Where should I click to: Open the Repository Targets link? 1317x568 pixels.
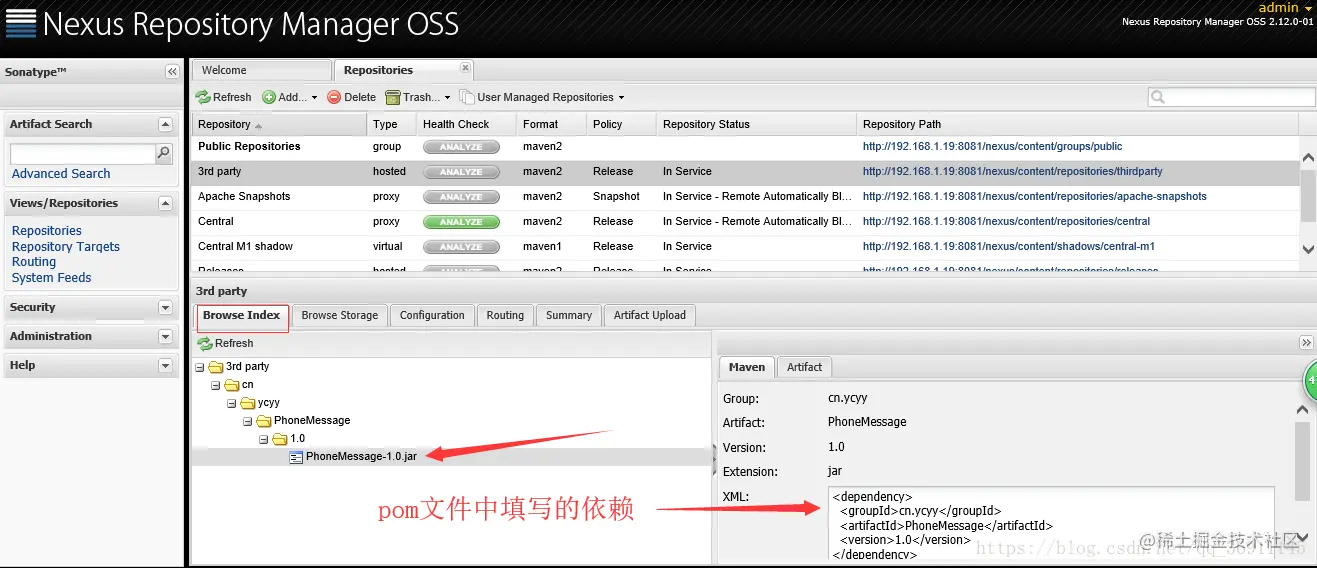(66, 247)
